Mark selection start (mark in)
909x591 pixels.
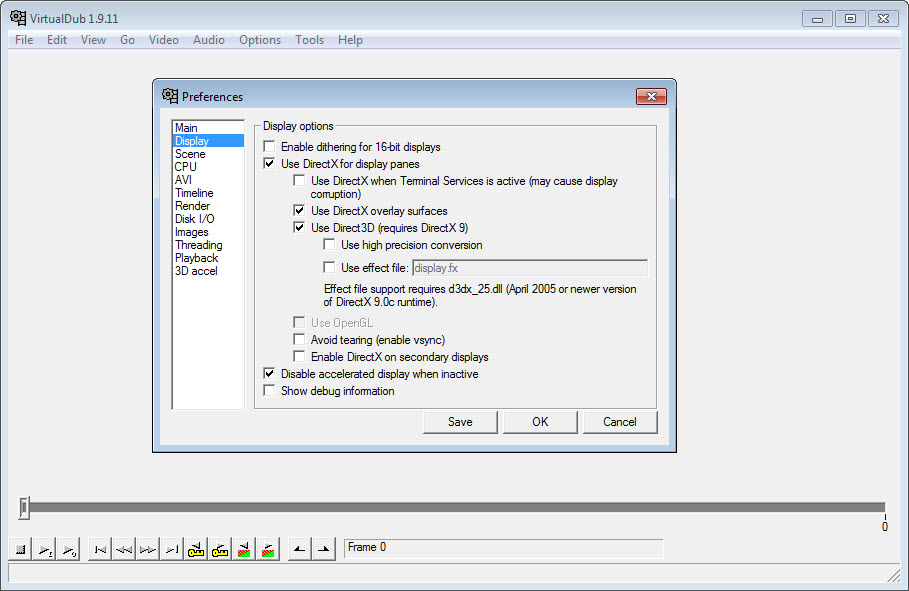[x=300, y=549]
